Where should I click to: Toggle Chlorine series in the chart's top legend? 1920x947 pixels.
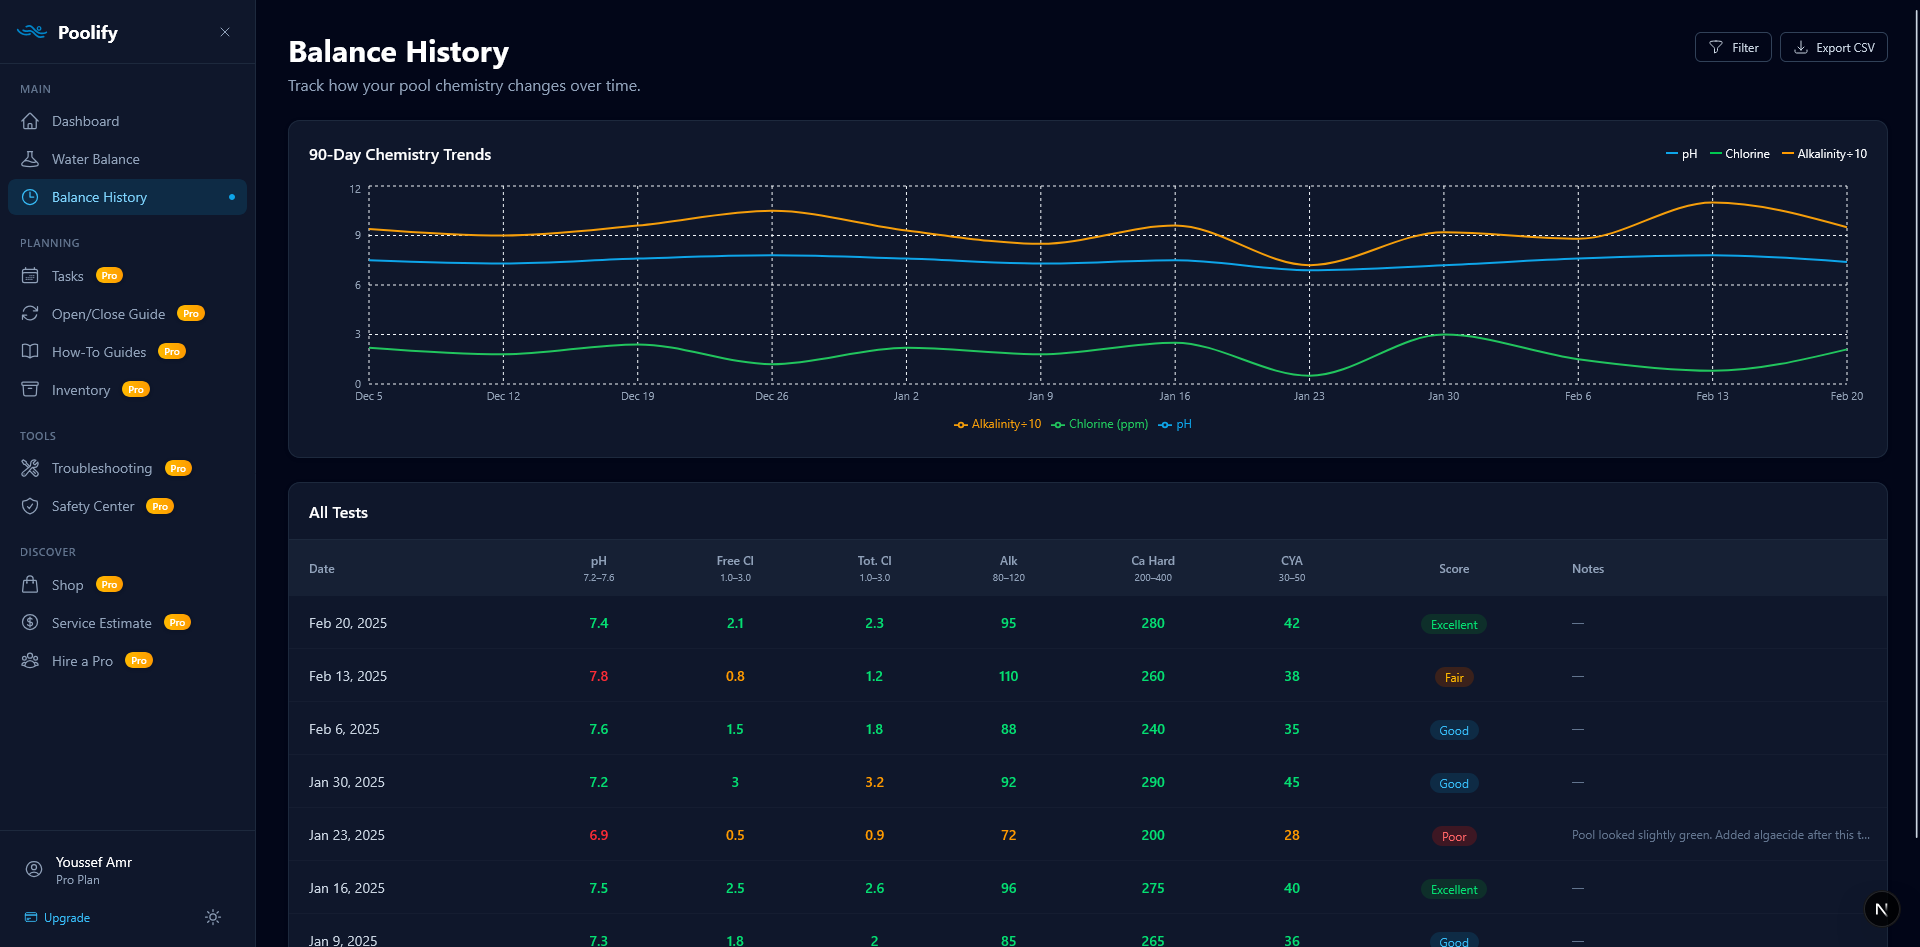pyautogui.click(x=1740, y=154)
